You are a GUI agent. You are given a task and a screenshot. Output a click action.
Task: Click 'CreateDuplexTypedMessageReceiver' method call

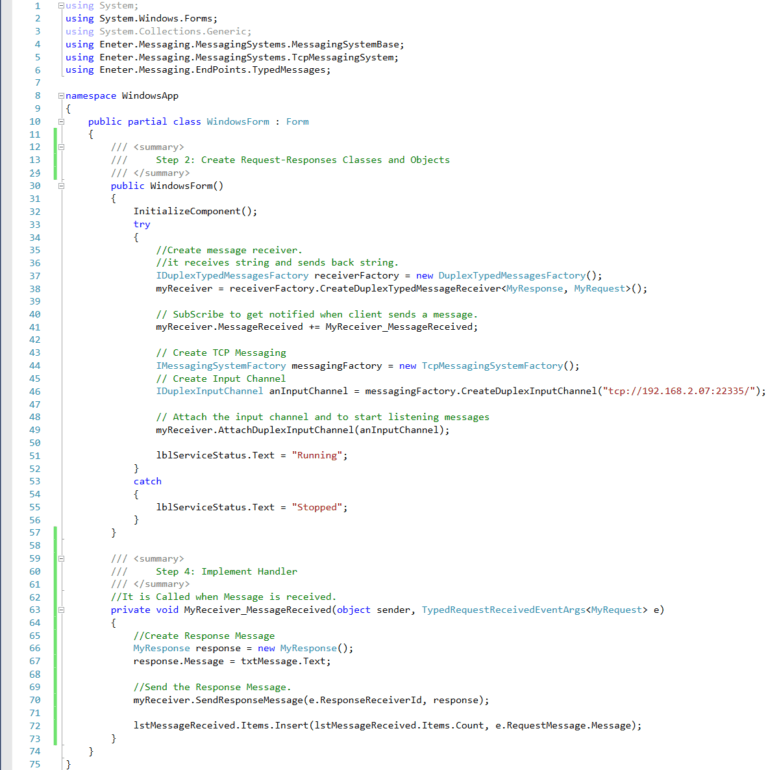pos(410,289)
